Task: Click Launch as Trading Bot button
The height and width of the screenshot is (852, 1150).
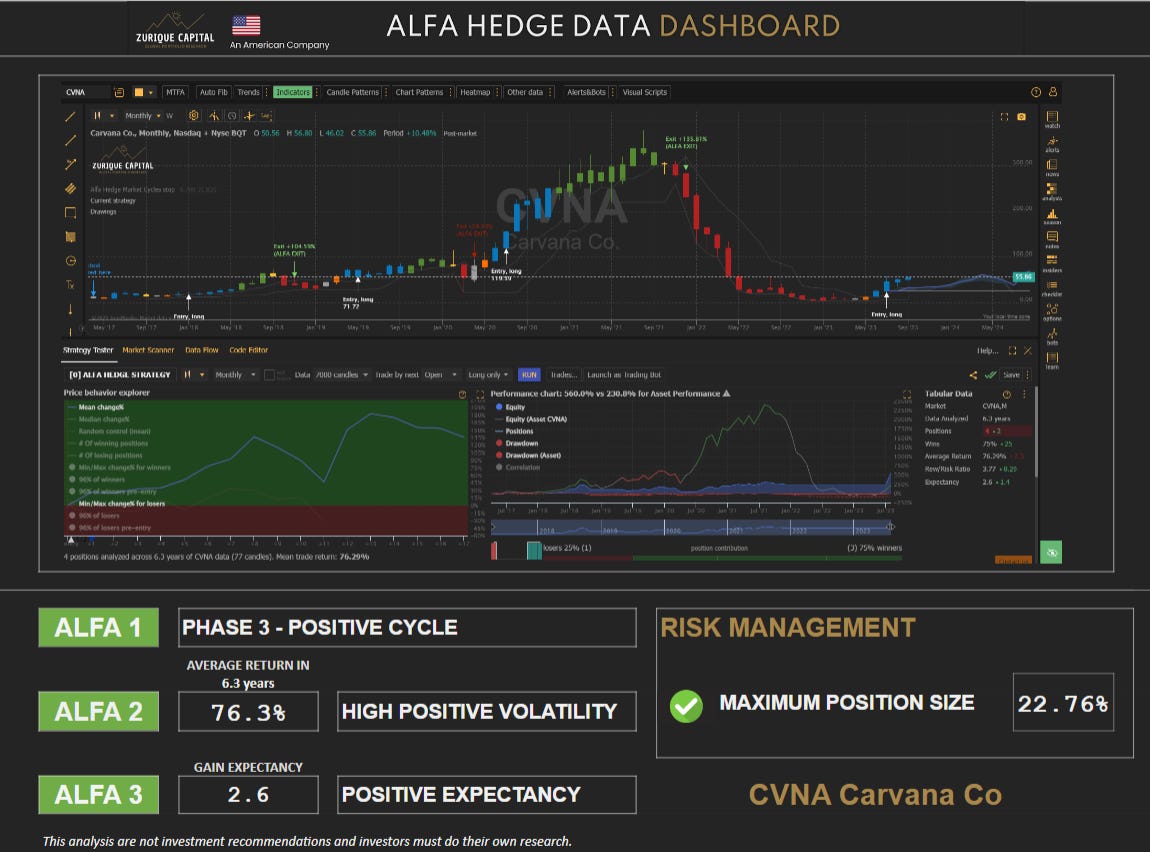Action: [x=624, y=375]
